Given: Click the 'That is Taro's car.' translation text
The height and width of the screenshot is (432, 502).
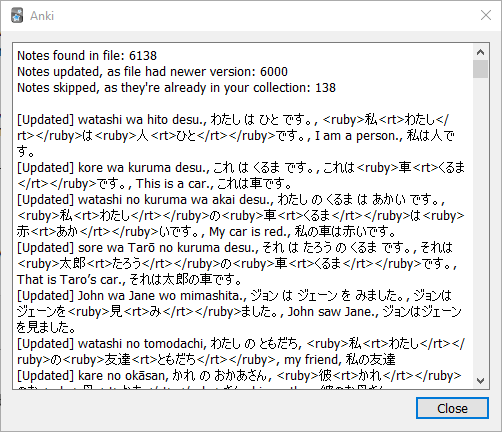Looking at the screenshot, I should (x=71, y=280).
